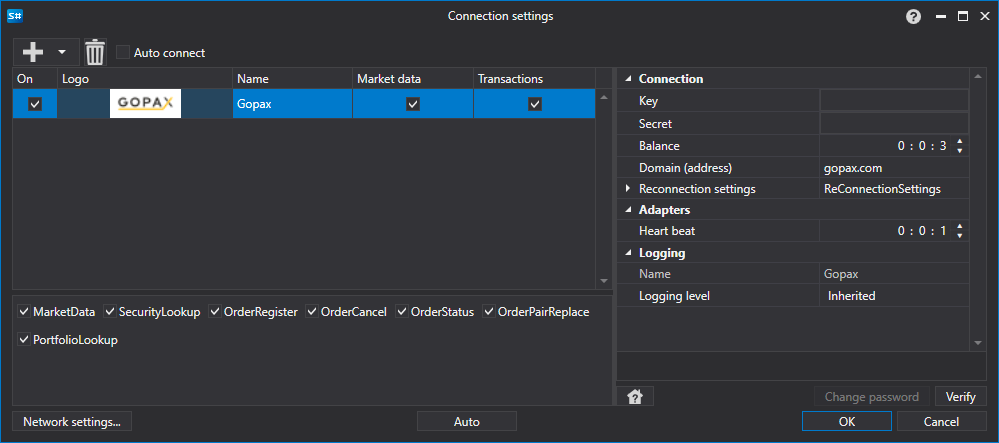Screen dimensions: 999x443
Task: Toggle Market data checkbox for Gopax
Action: pyautogui.click(x=413, y=104)
